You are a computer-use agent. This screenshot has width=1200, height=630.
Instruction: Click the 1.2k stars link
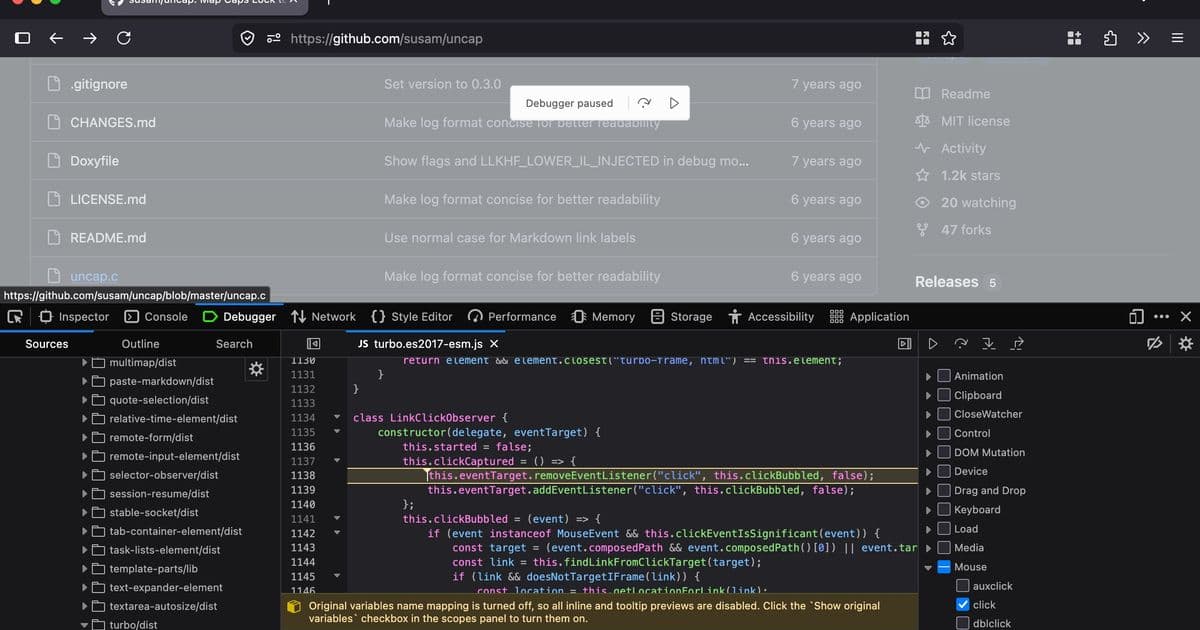(x=970, y=175)
